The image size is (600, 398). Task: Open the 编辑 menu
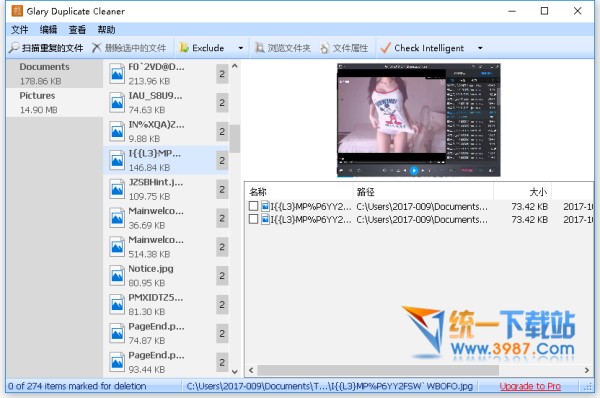[49, 29]
